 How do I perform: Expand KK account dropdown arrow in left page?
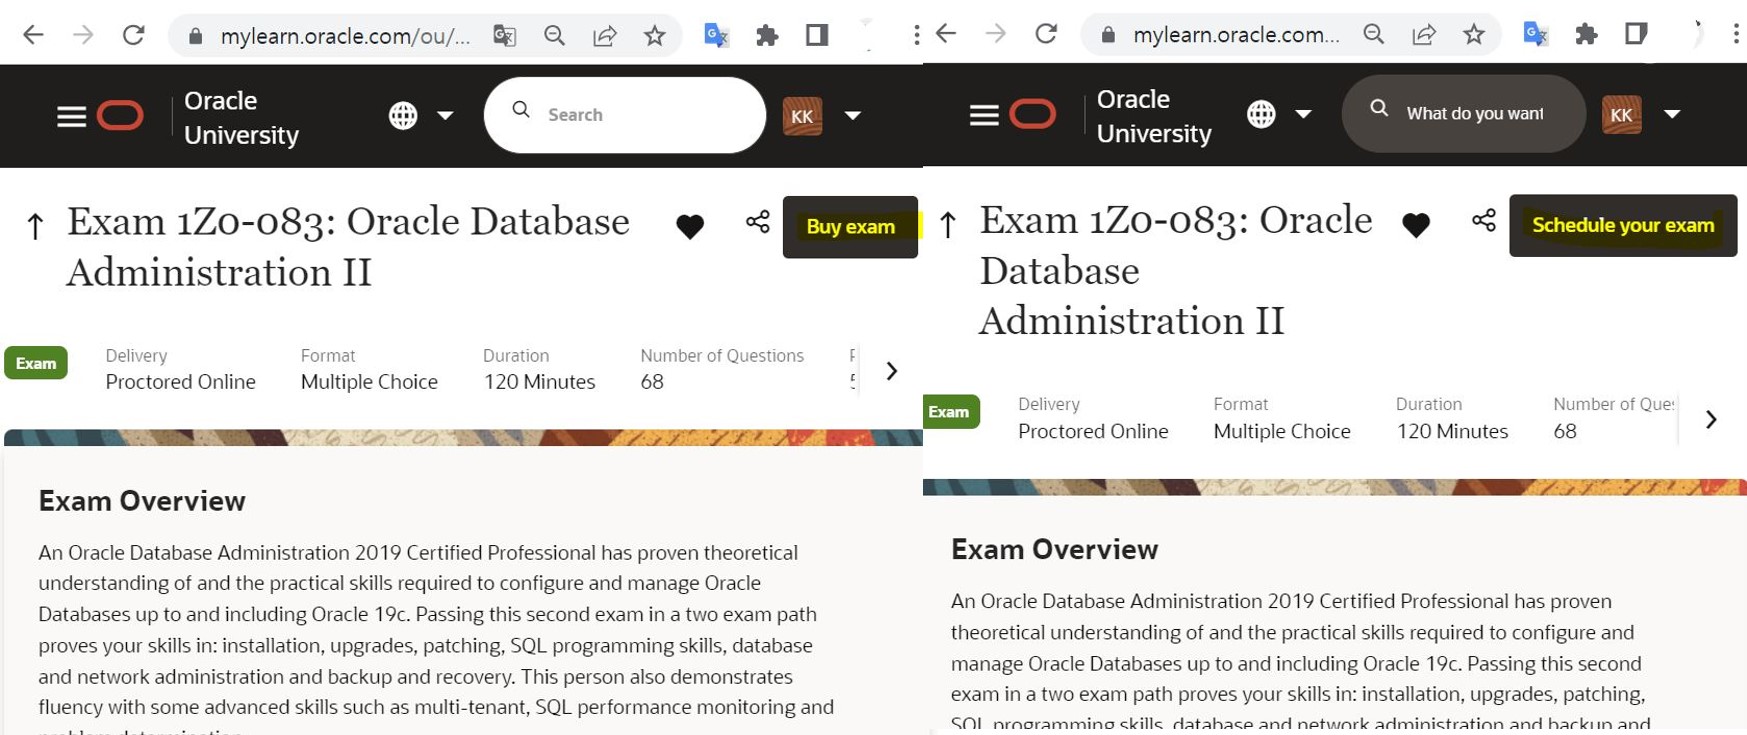(x=853, y=116)
